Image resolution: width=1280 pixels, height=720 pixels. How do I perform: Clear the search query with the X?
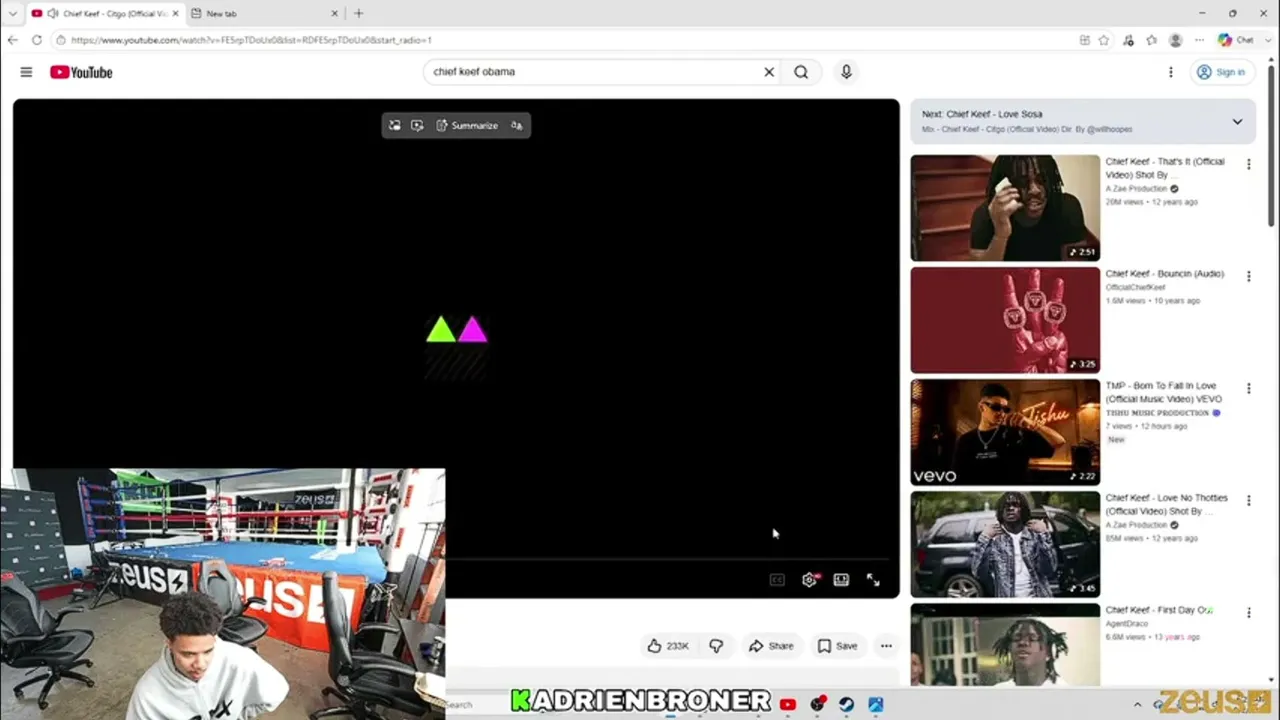[x=769, y=72]
